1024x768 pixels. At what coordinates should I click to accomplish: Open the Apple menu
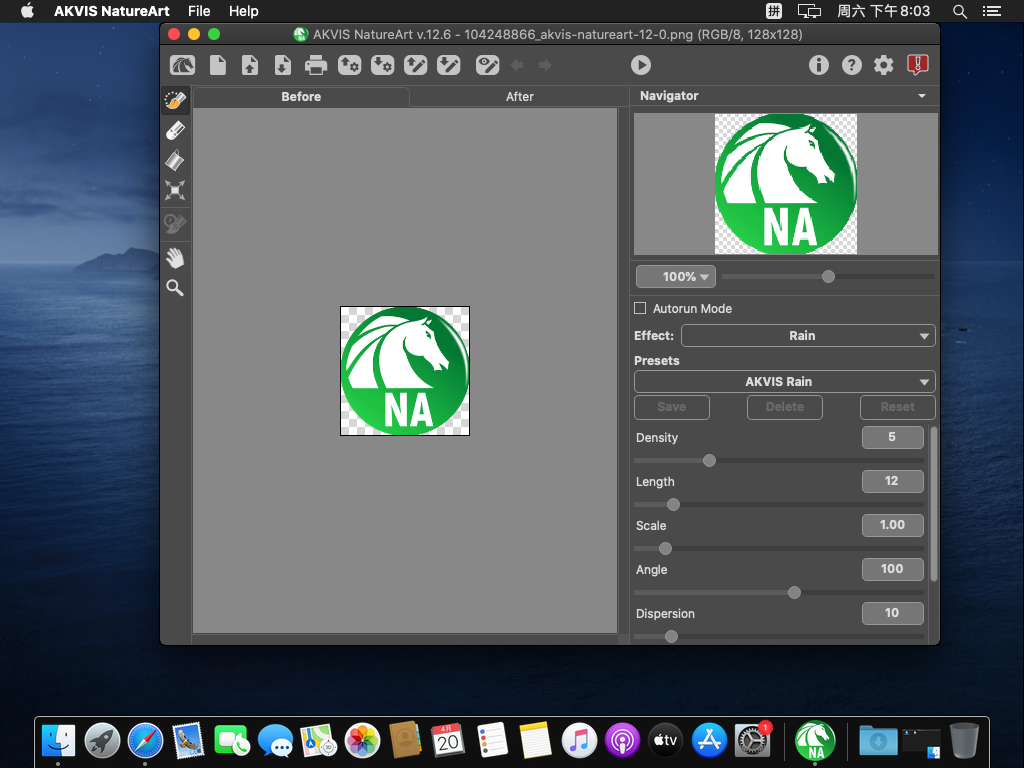[x=27, y=11]
